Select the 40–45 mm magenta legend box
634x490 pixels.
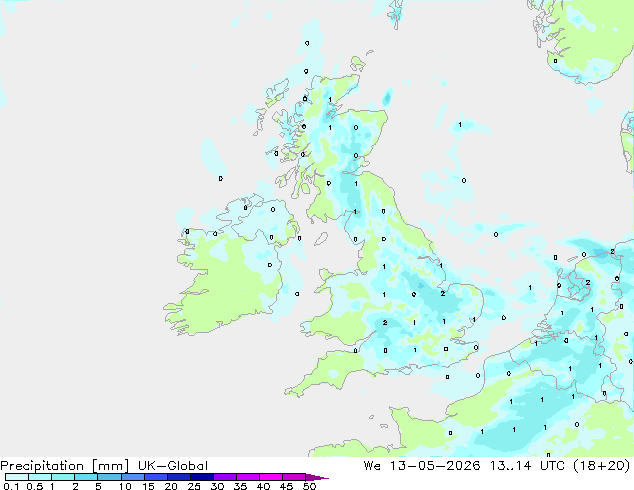click(x=271, y=477)
